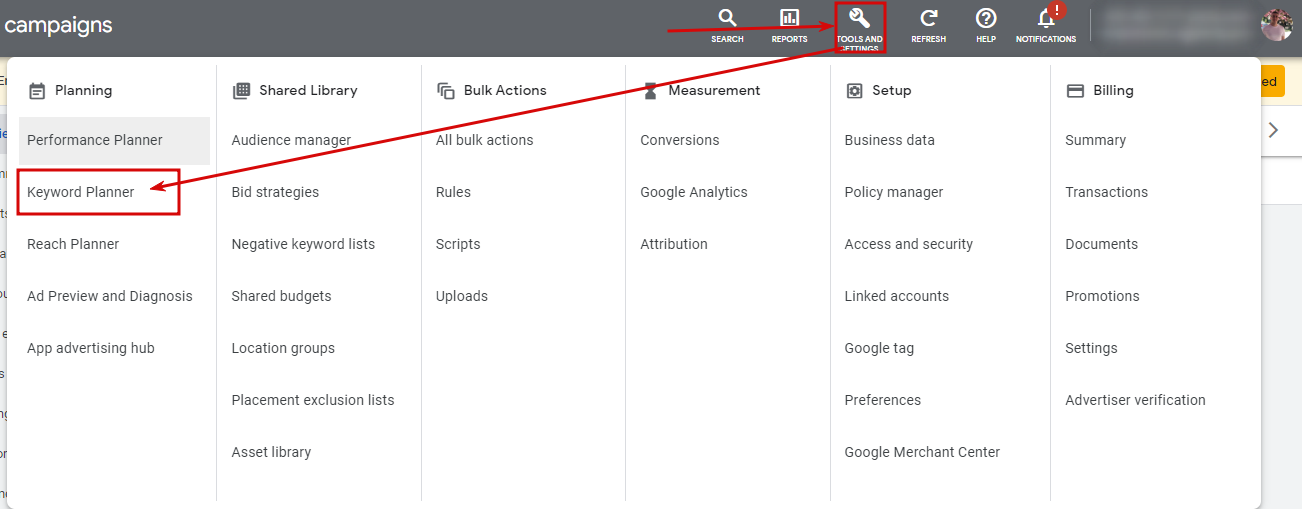Open Performance Planner

[x=115, y=141]
